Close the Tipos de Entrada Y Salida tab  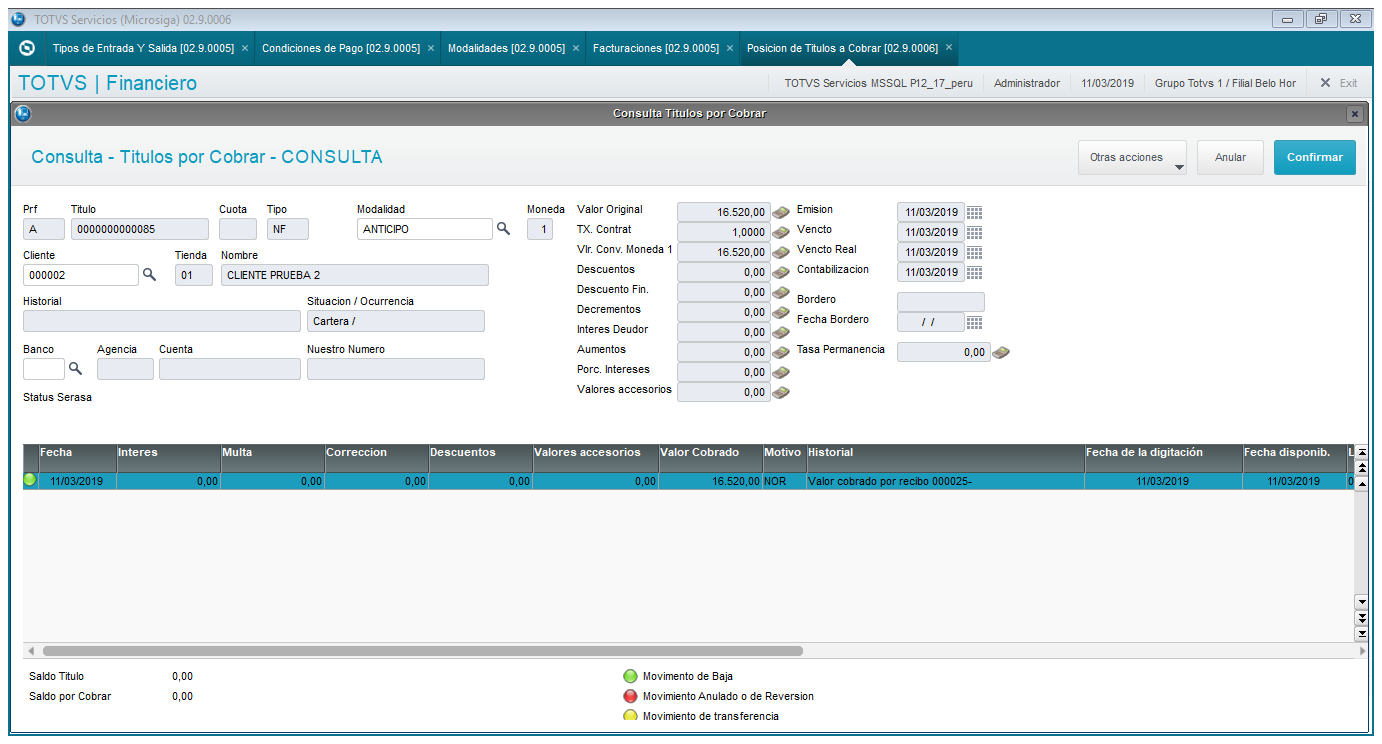245,48
